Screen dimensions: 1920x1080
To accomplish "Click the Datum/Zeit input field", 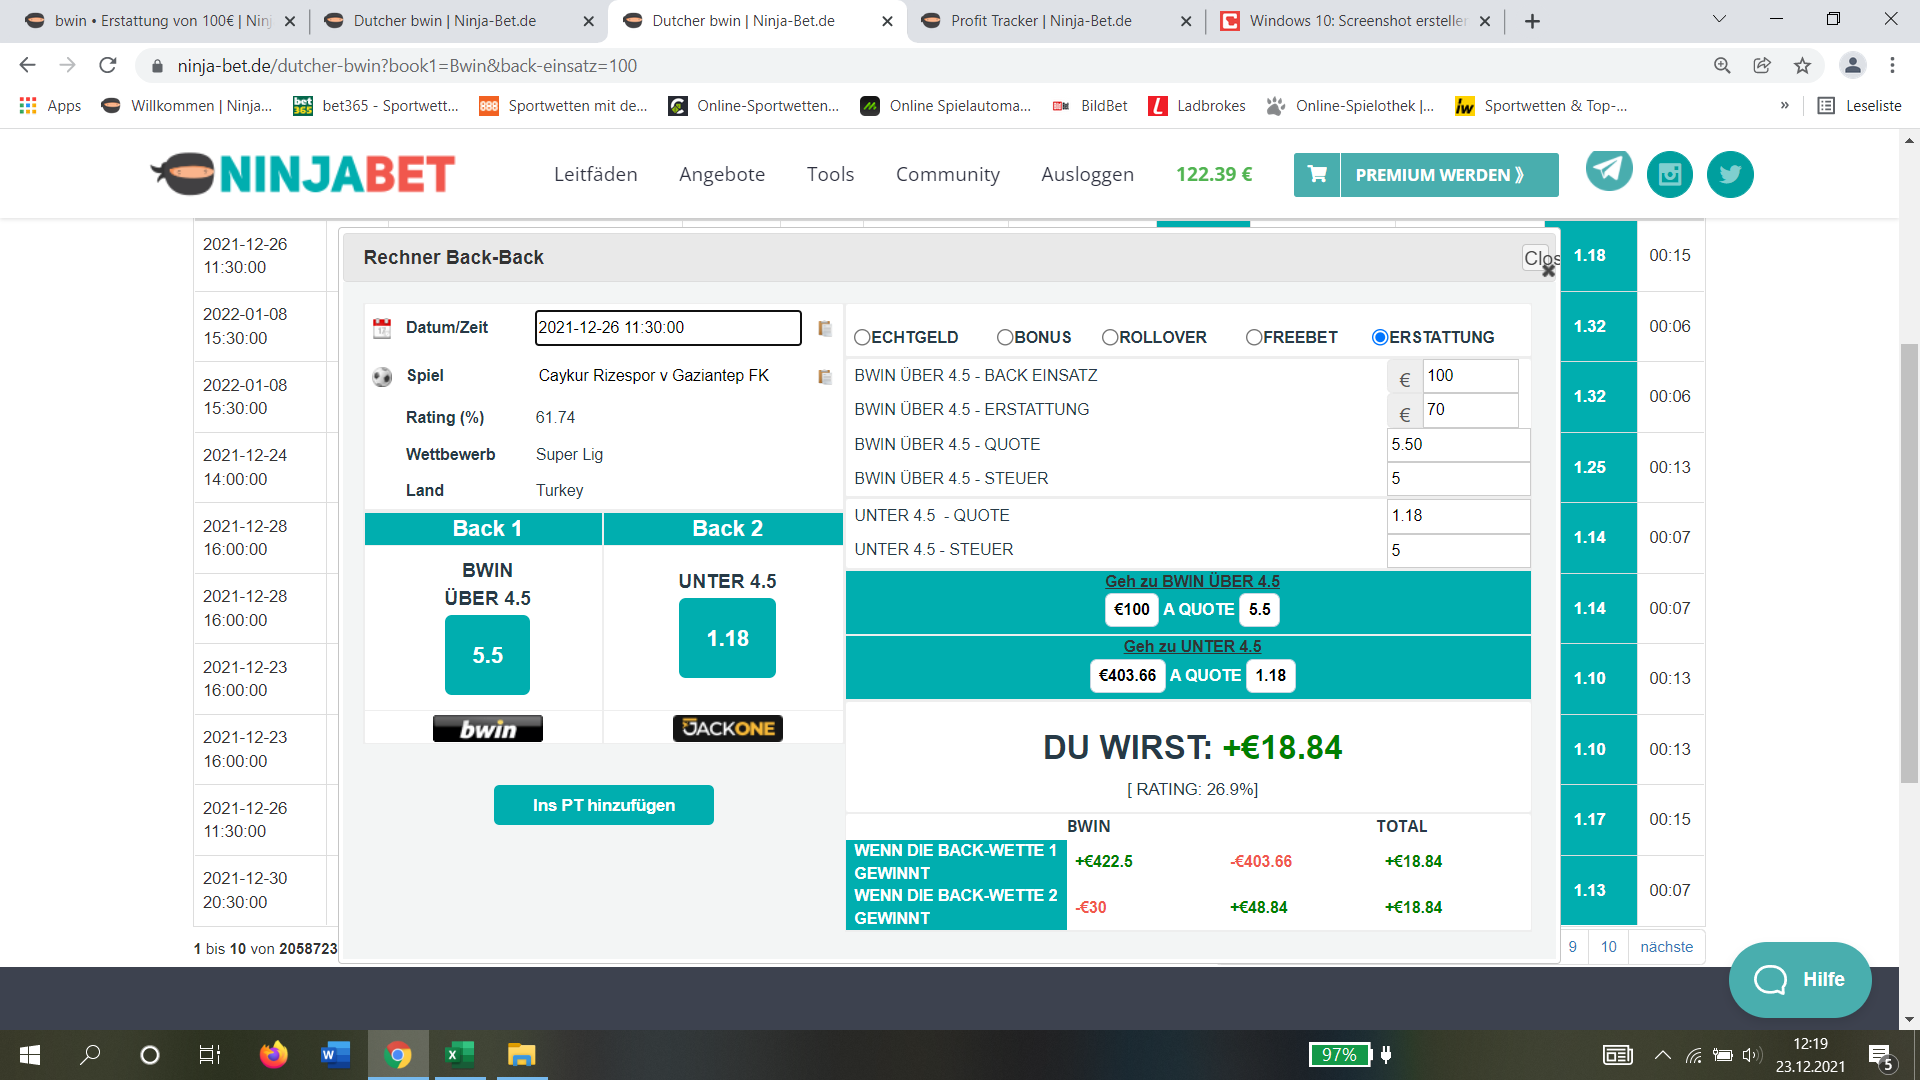I will [668, 328].
